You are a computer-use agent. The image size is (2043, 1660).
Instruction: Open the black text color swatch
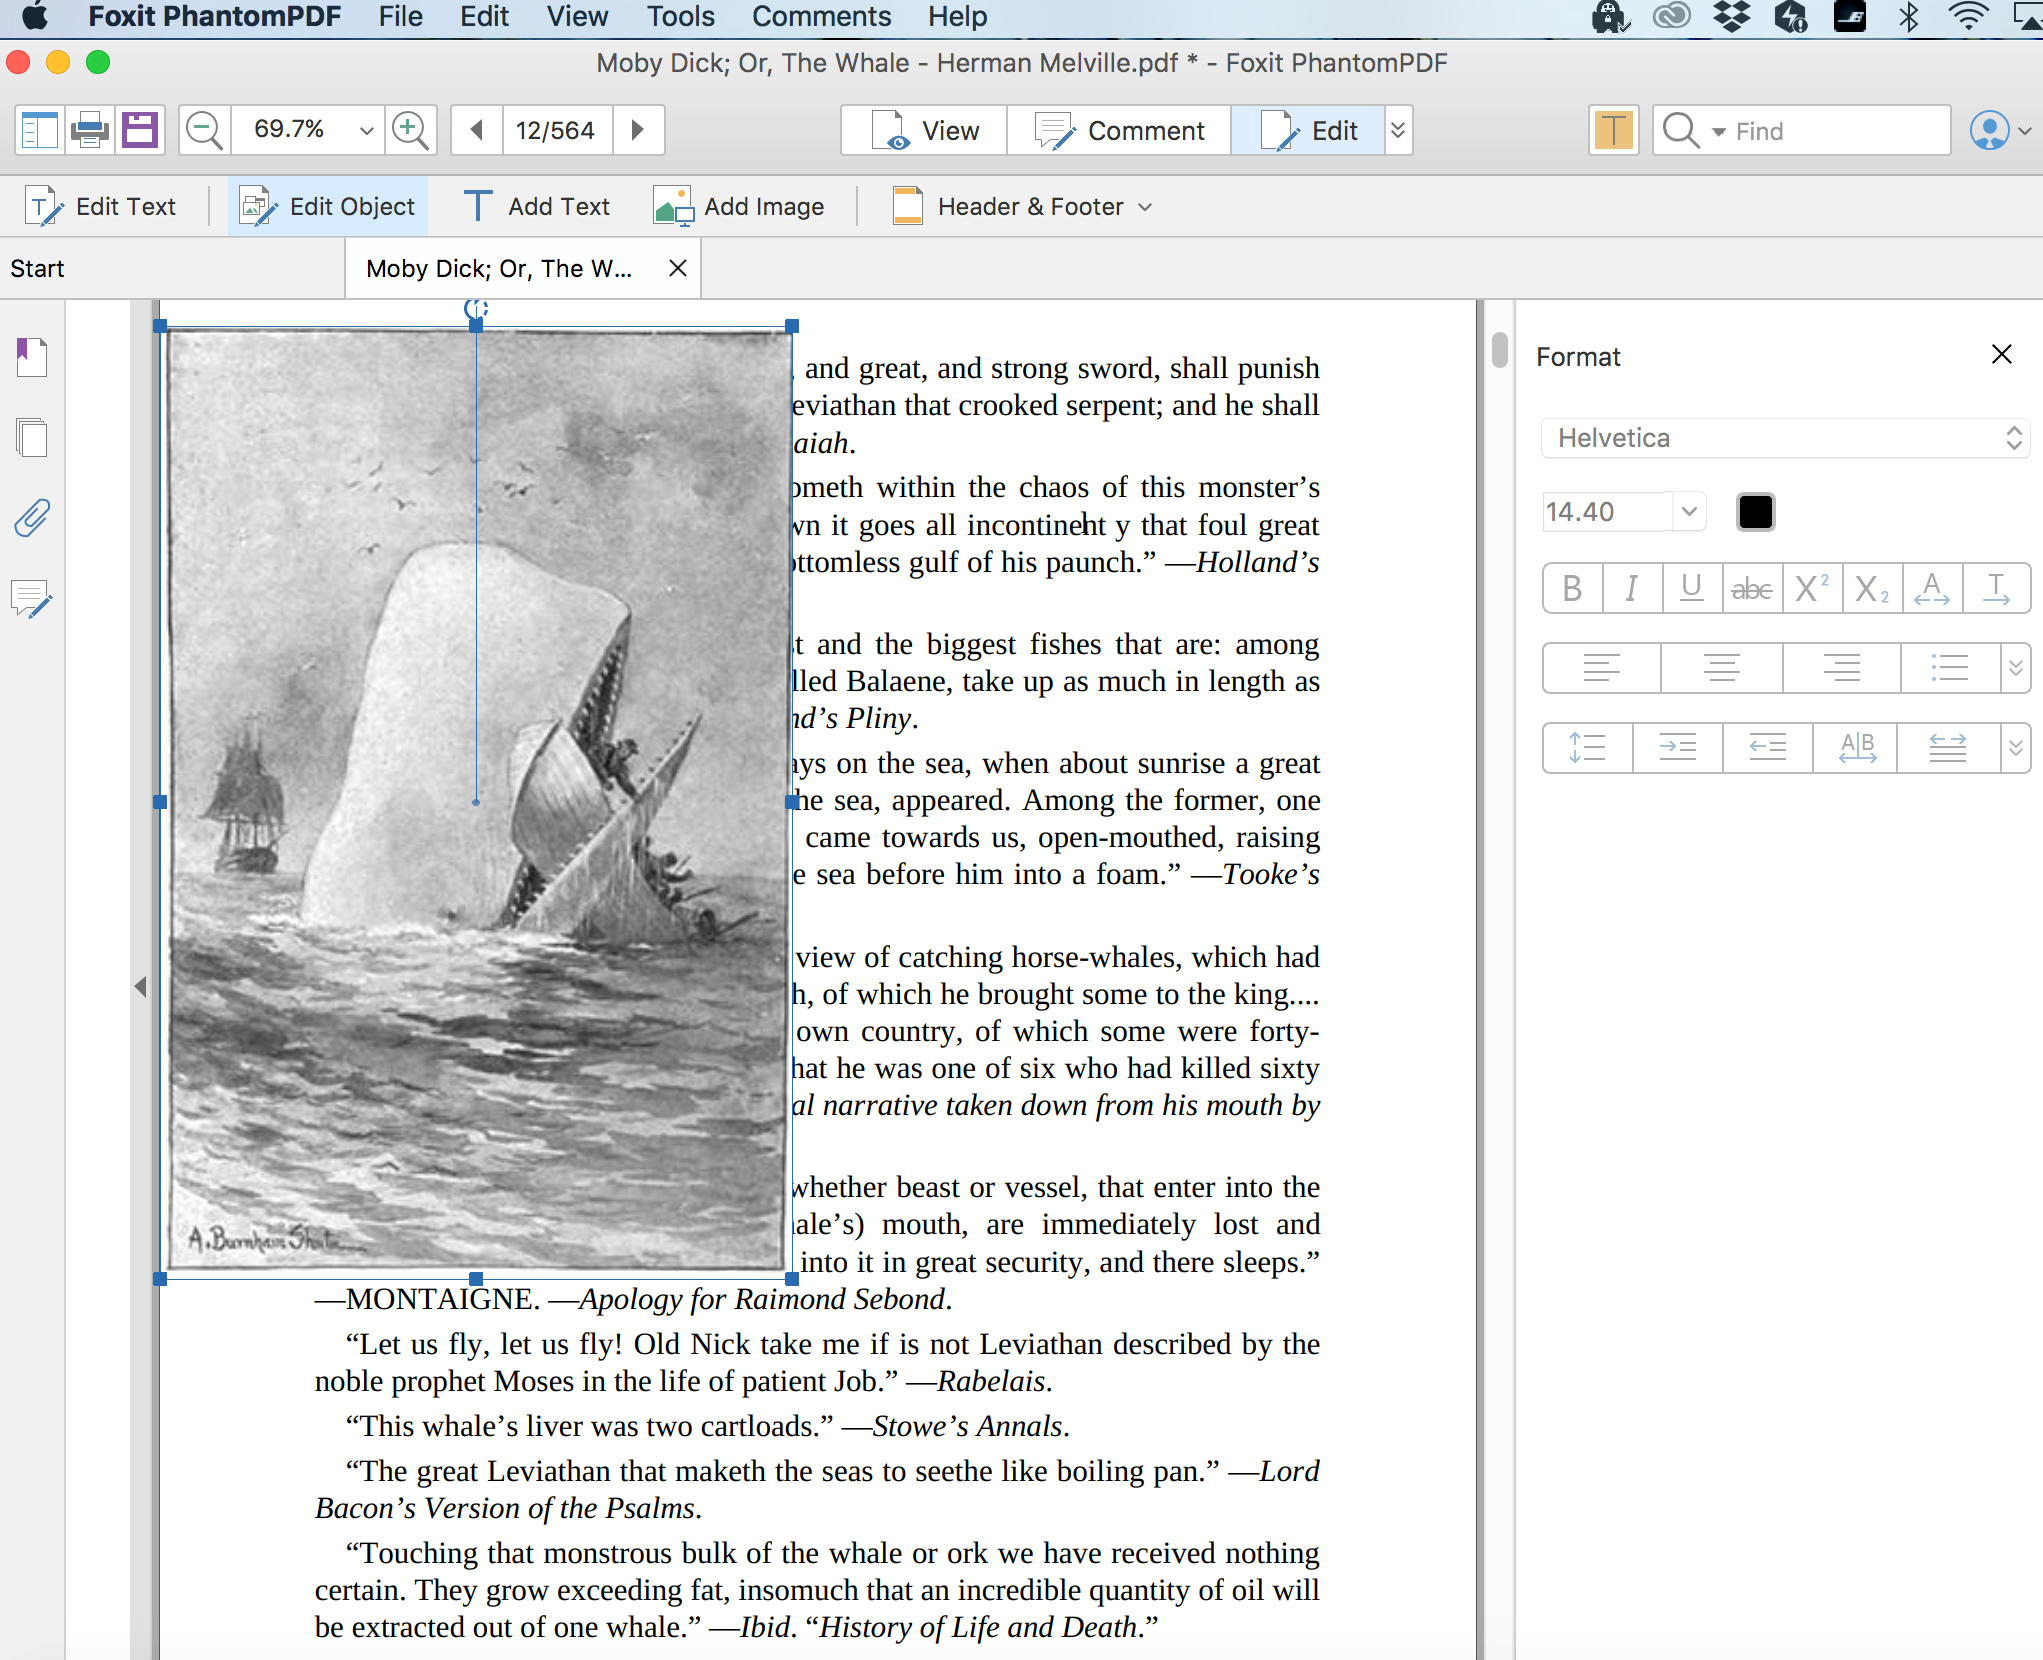[1755, 512]
